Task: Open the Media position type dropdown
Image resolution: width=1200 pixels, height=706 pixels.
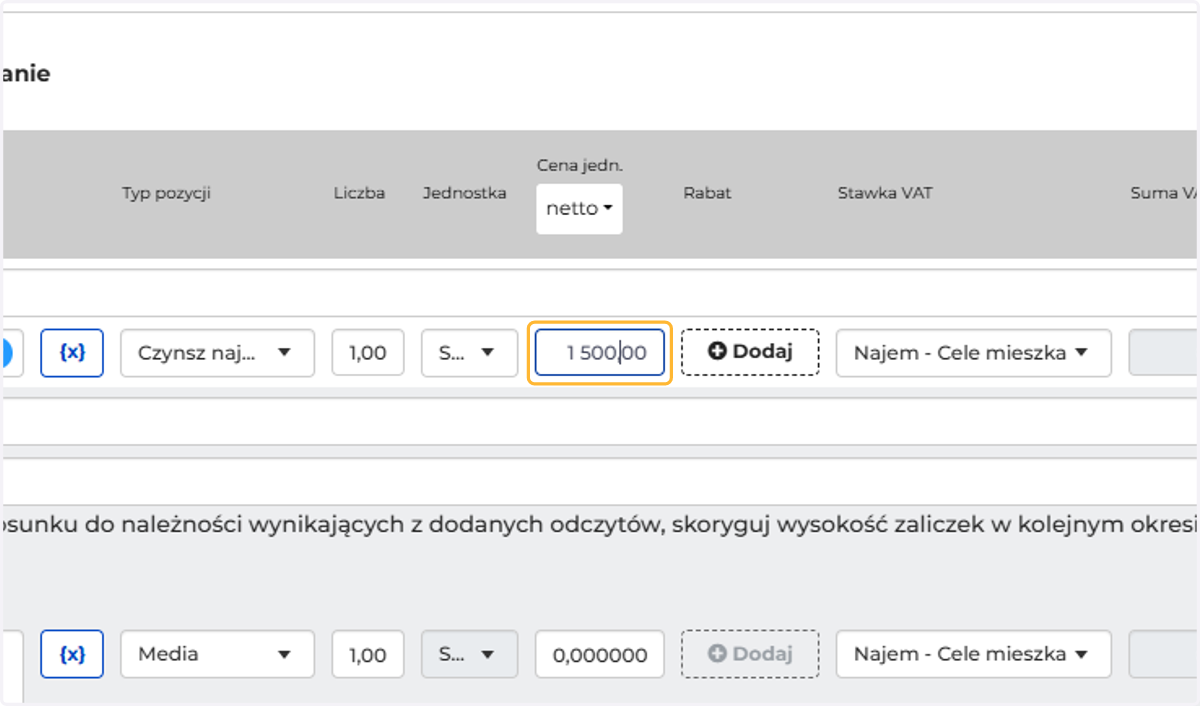Action: [217, 654]
